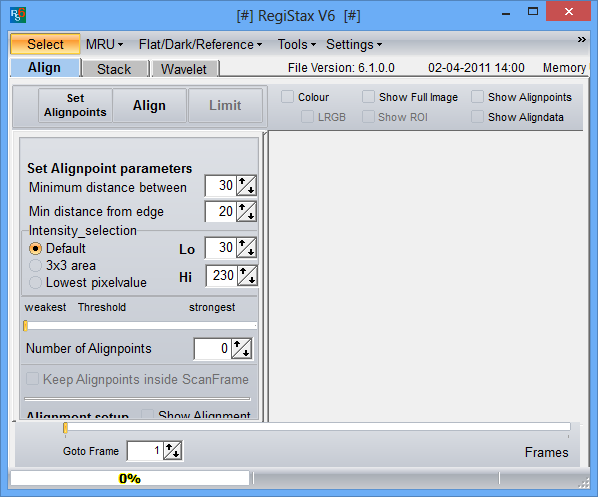Click the Threshold slider handle
The width and height of the screenshot is (598, 497).
pos(26,326)
